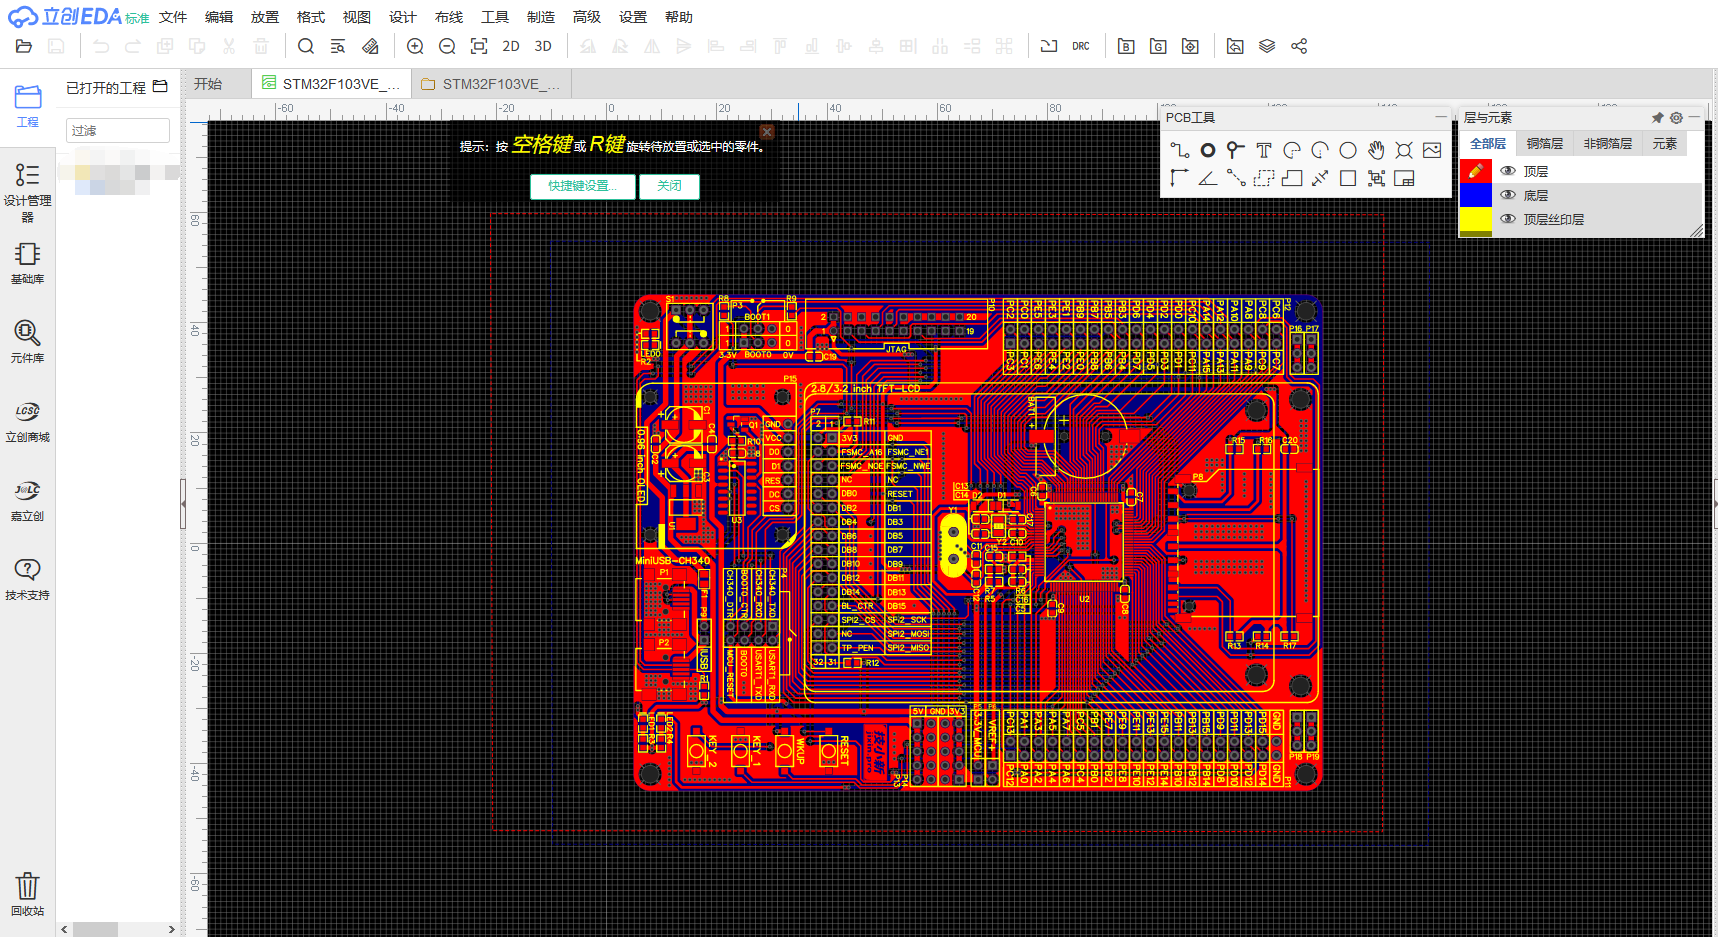Collapse the left project panel via its edge handle
This screenshot has height=937, width=1718.
[183, 503]
